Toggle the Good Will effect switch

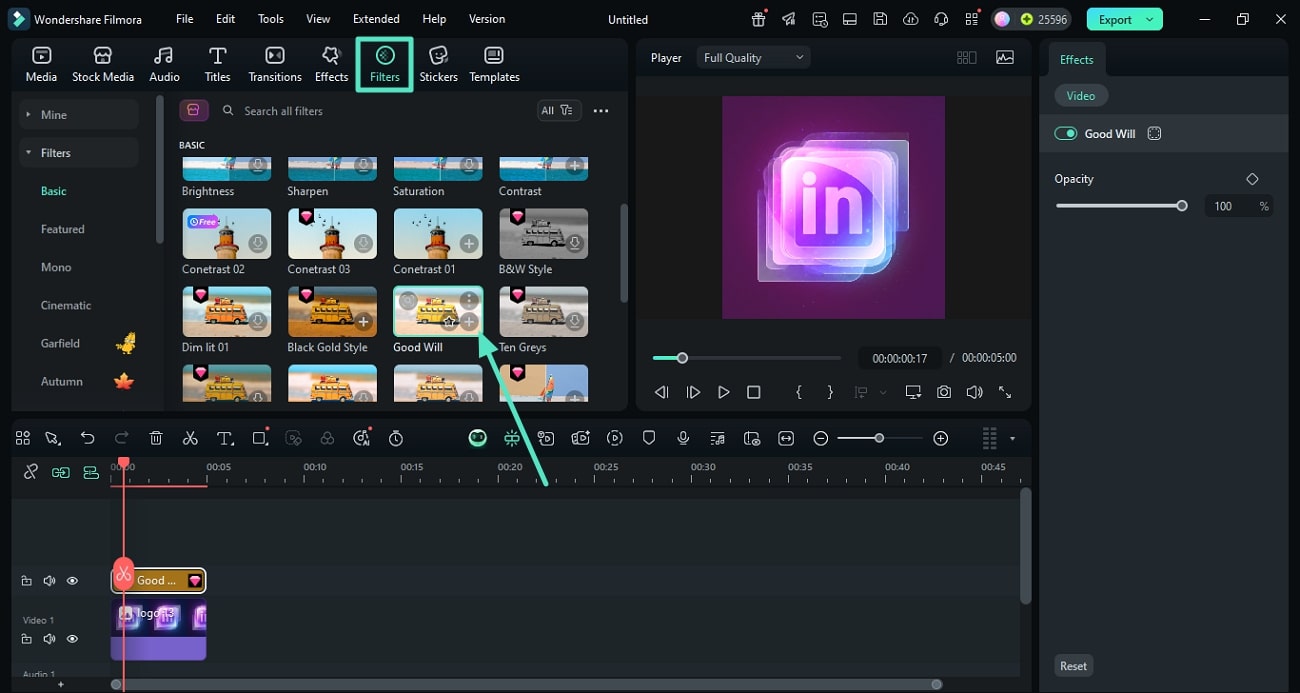coord(1066,133)
